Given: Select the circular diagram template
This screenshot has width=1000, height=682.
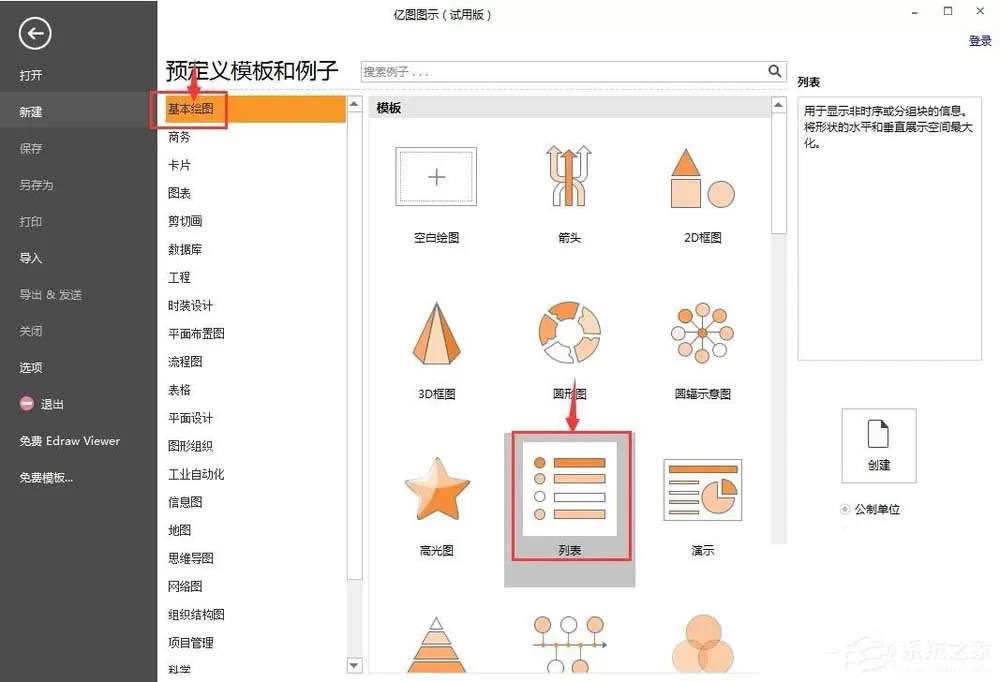Looking at the screenshot, I should (569, 332).
